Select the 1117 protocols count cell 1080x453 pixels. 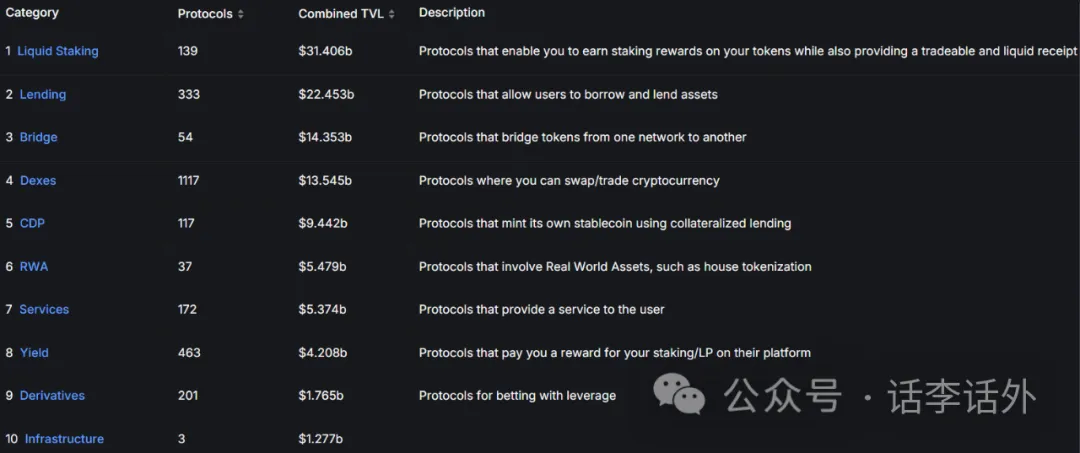(188, 180)
